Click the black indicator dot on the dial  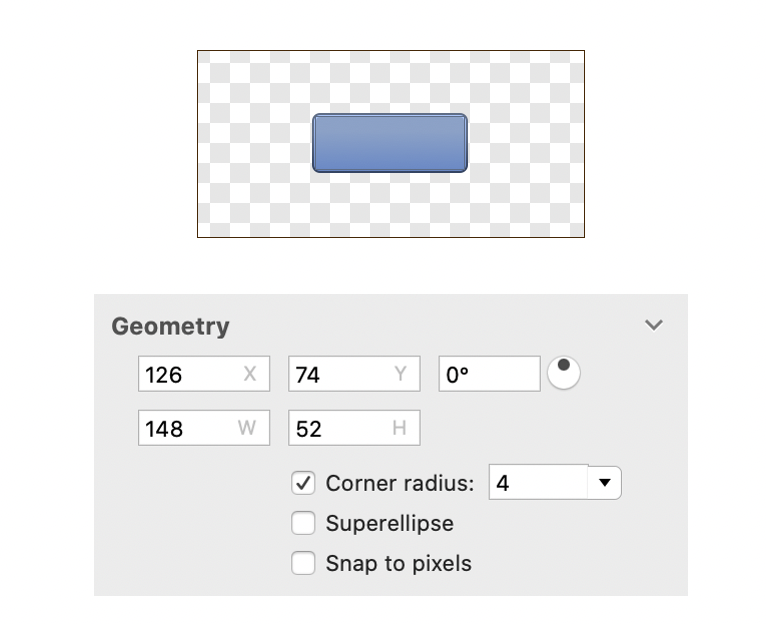(x=564, y=366)
